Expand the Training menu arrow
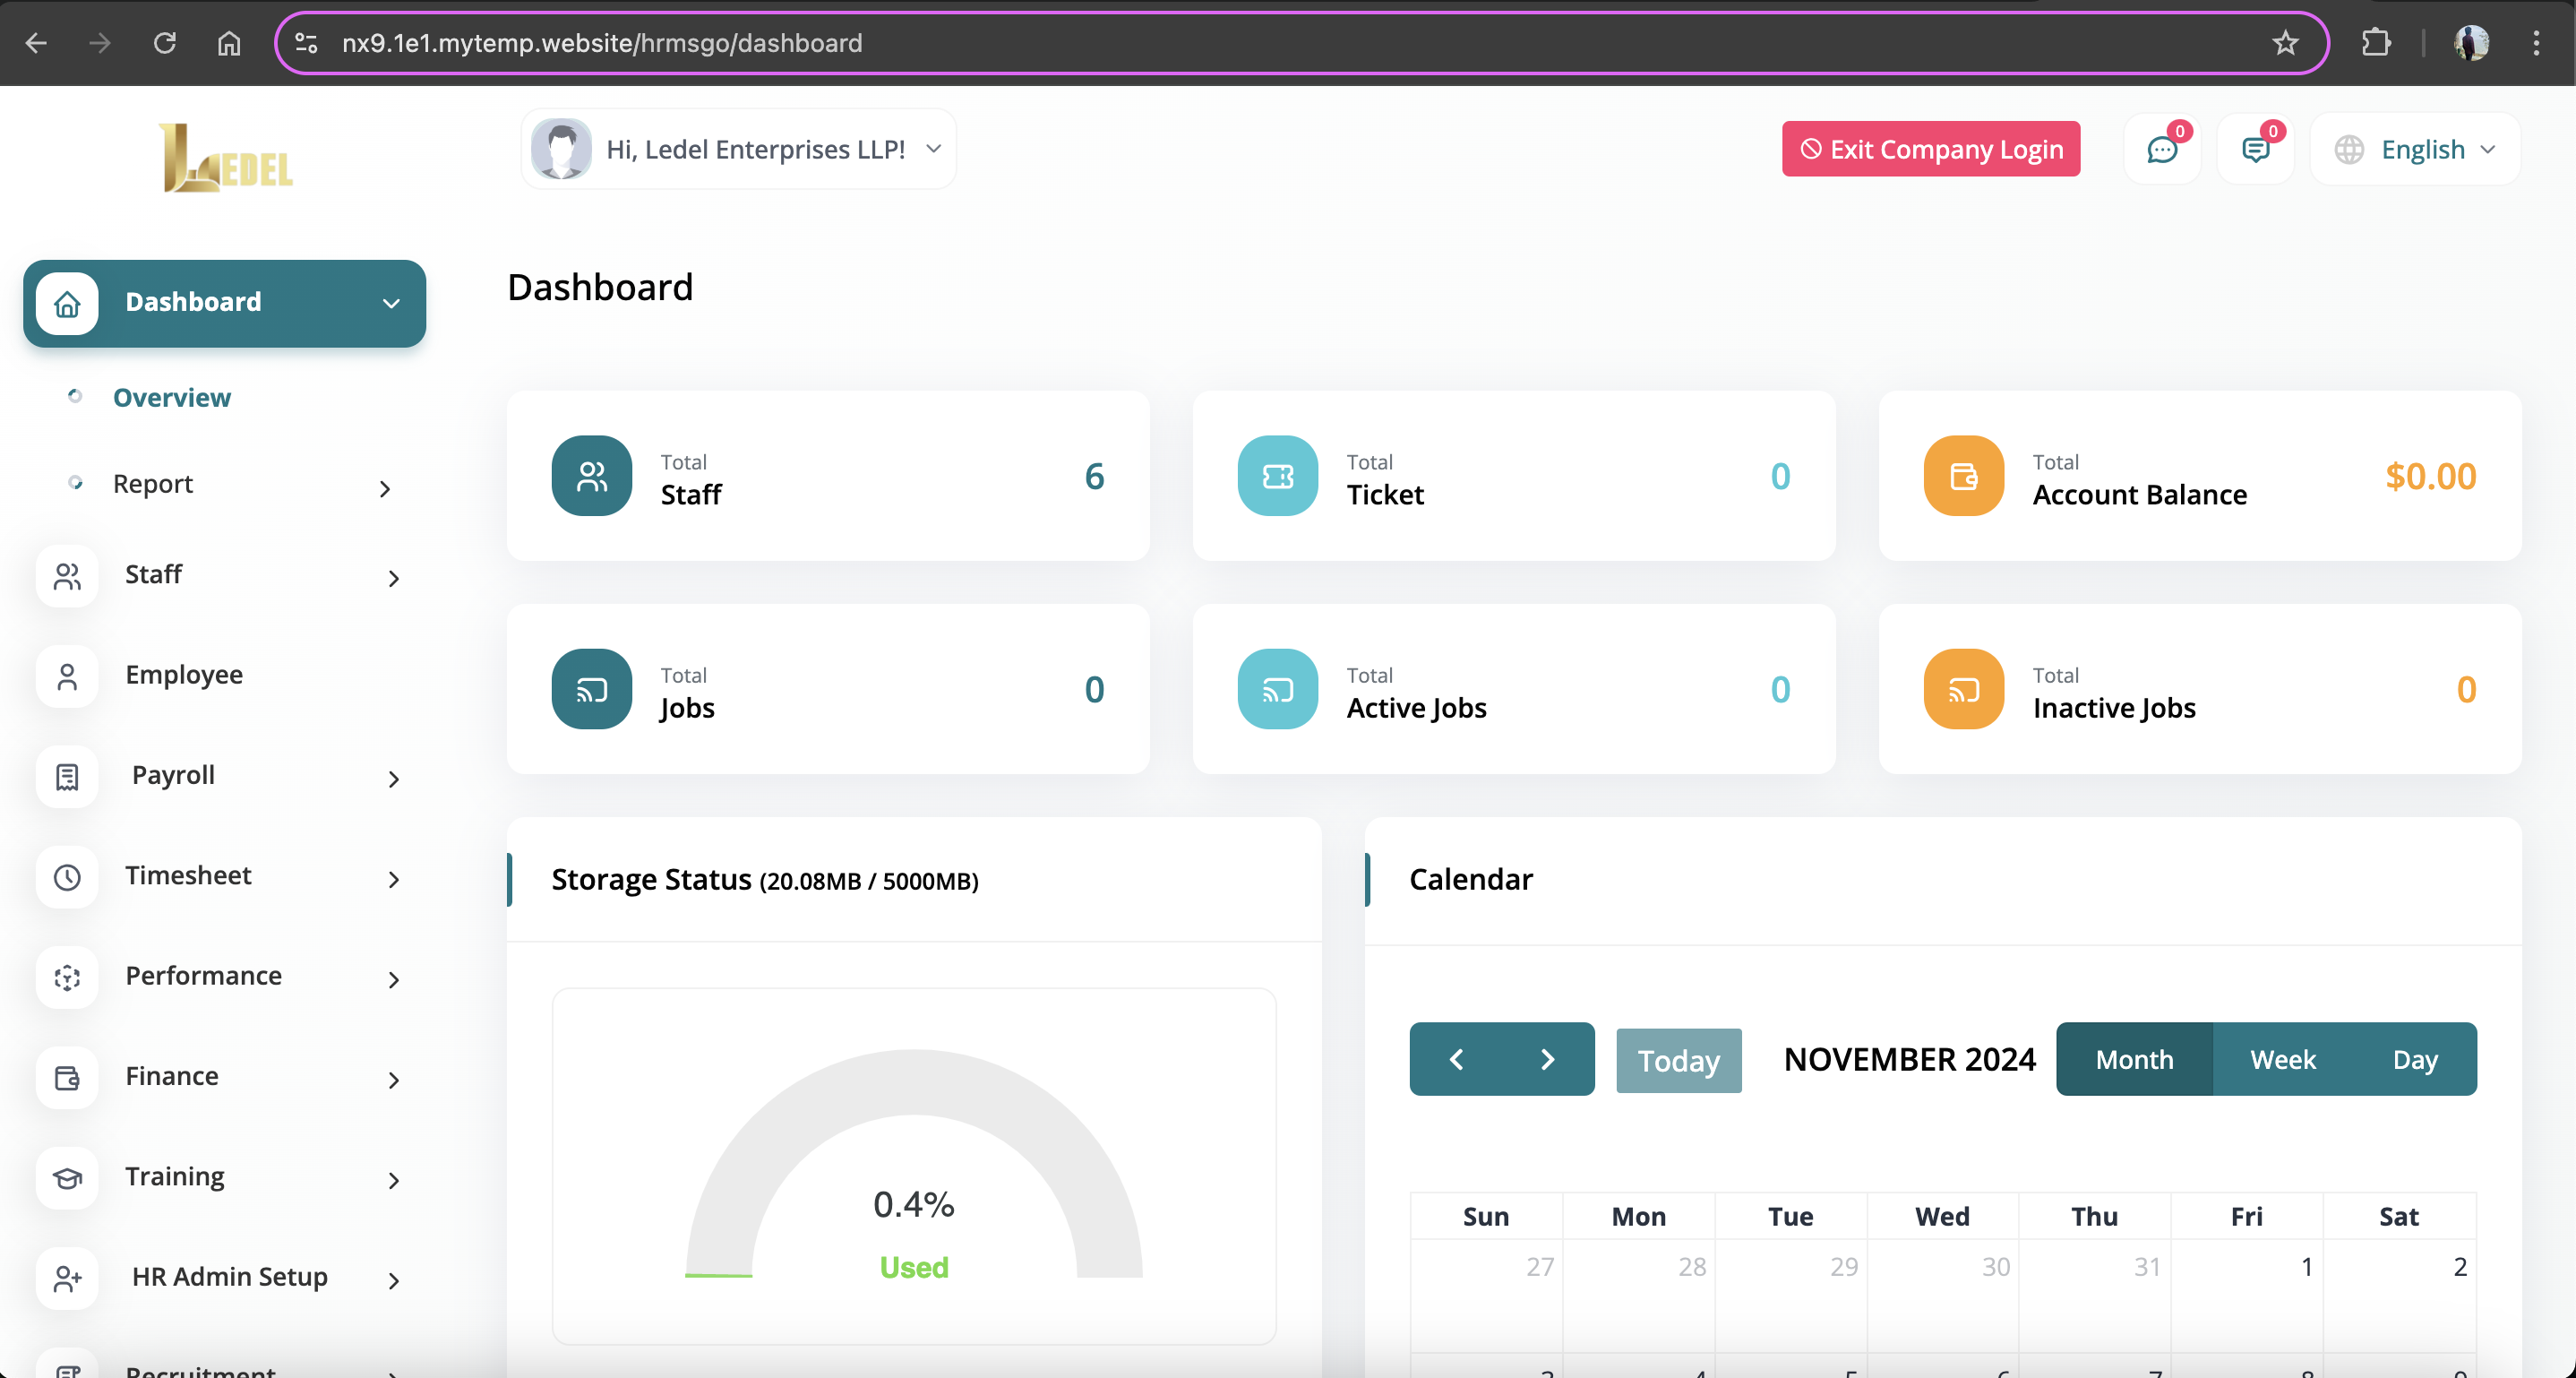This screenshot has width=2576, height=1378. point(394,1180)
